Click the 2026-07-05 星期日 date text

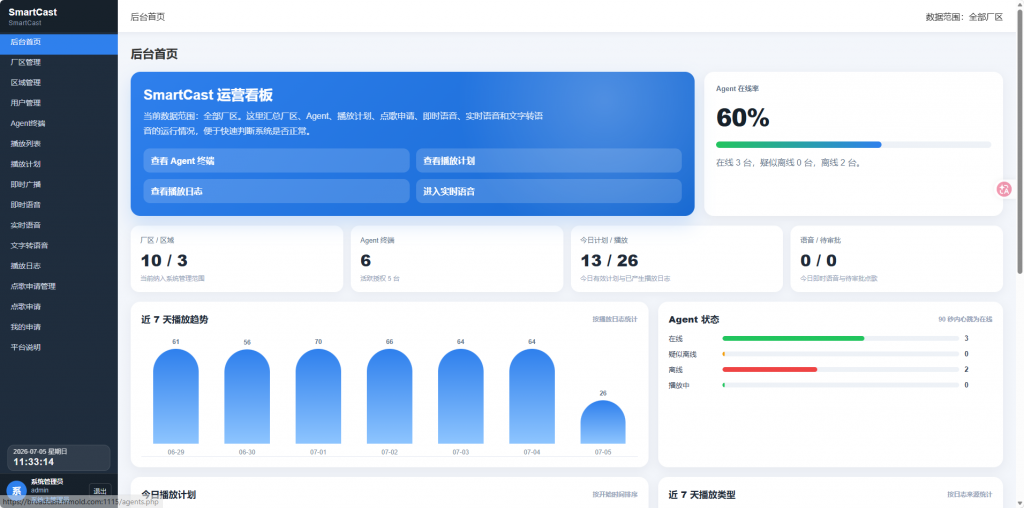pos(40,451)
